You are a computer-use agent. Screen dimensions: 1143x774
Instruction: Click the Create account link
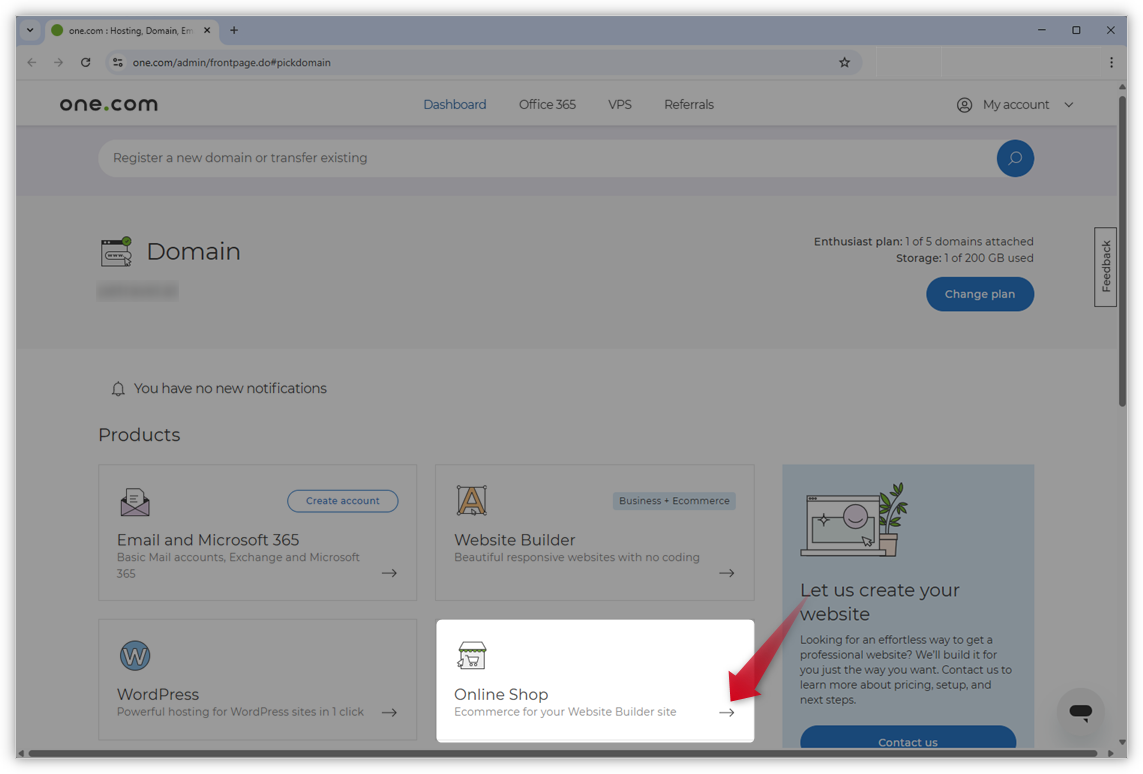coord(342,501)
